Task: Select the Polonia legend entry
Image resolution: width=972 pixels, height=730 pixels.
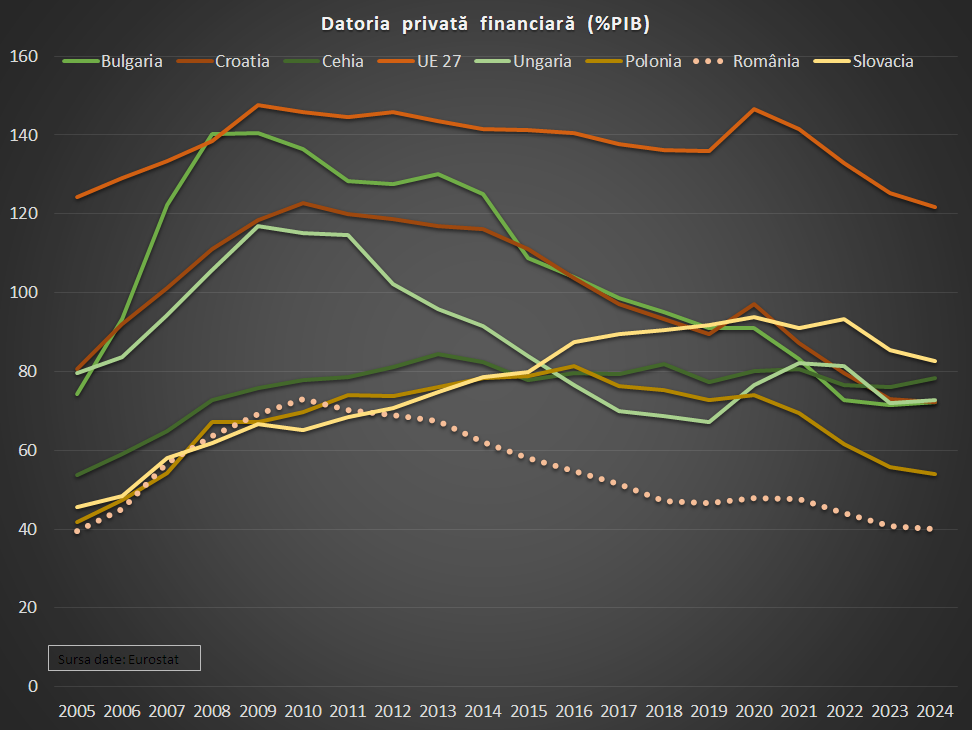Action: click(x=653, y=61)
